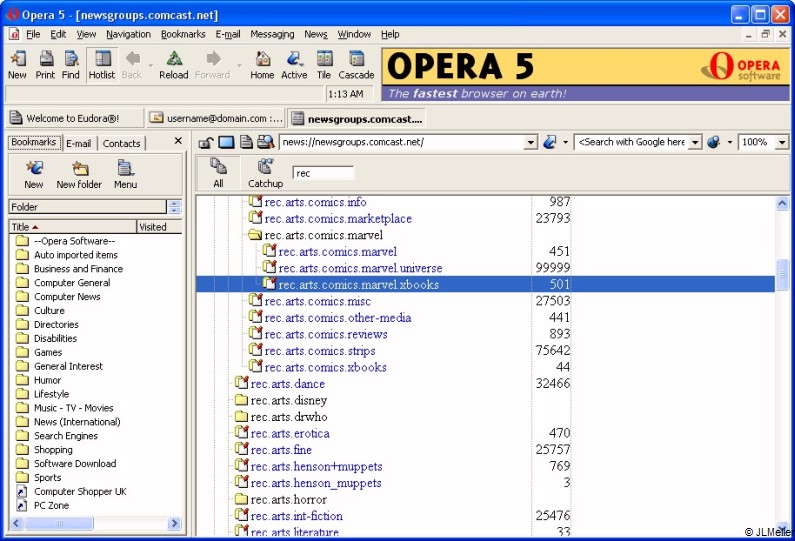Open the address field dropdown arrow
This screenshot has width=795, height=541.
pyautogui.click(x=530, y=142)
